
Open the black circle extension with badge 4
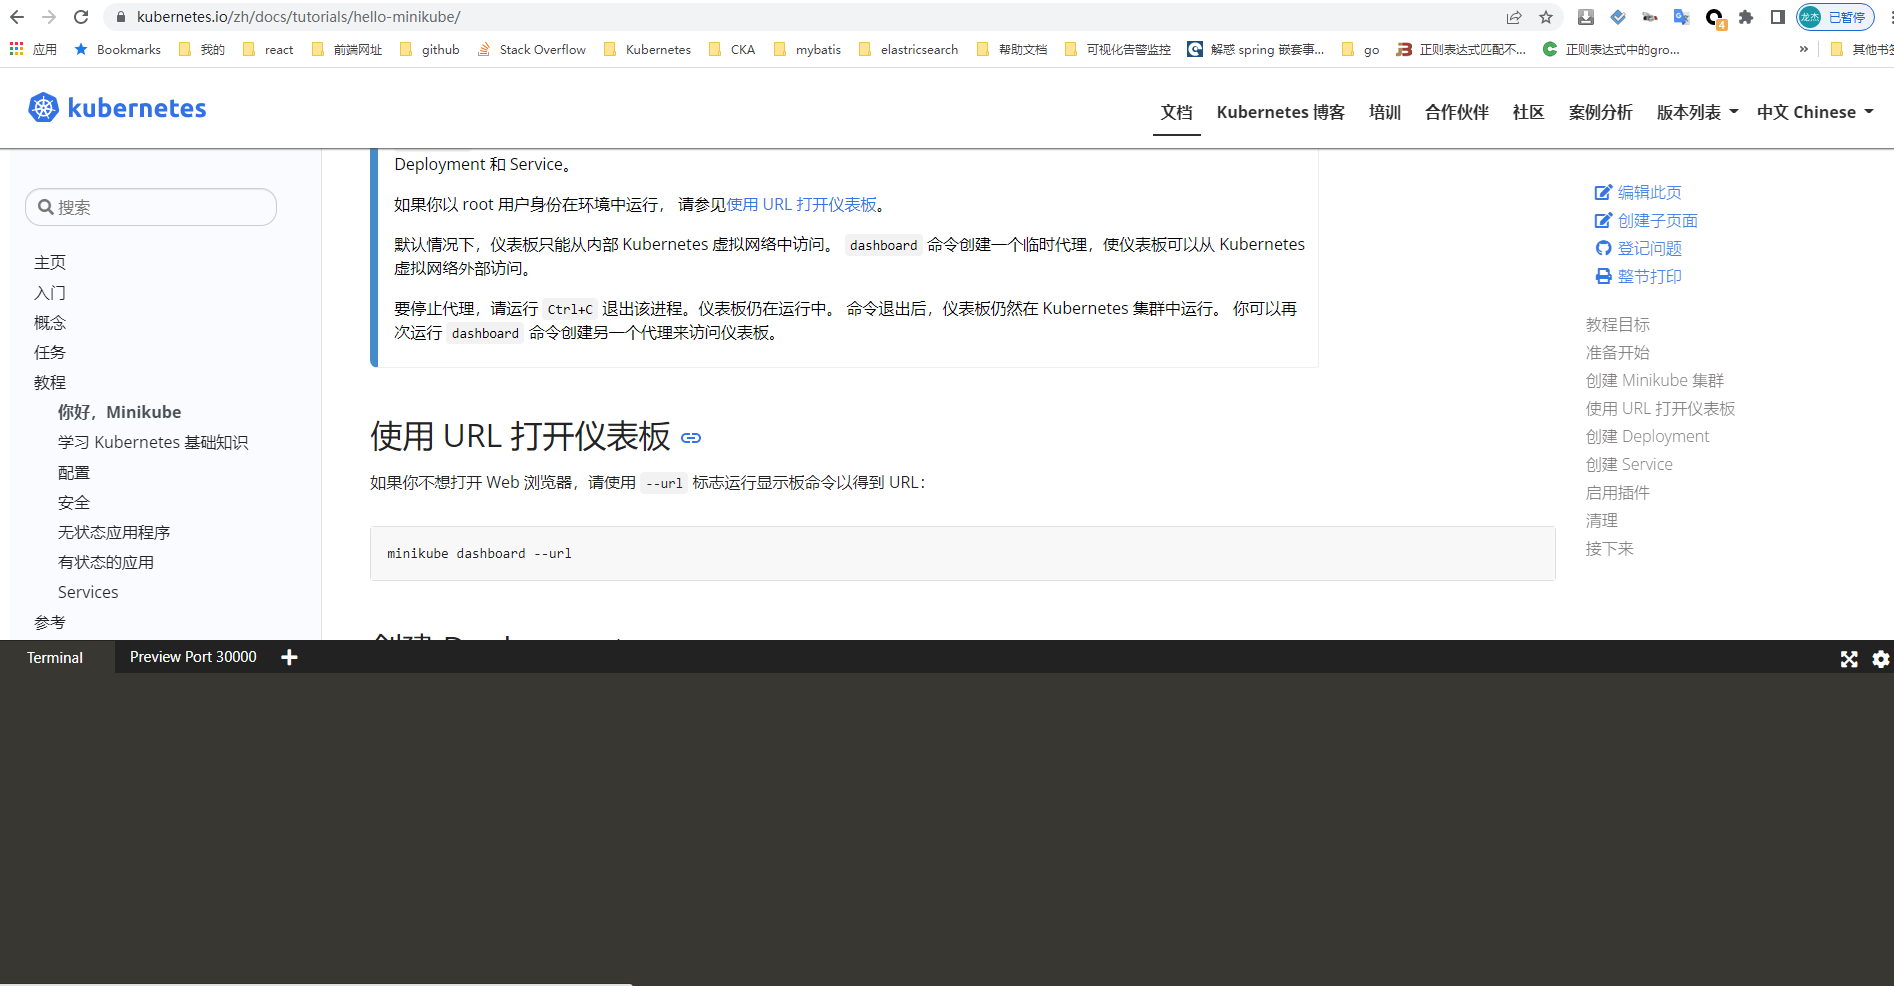[x=1715, y=18]
